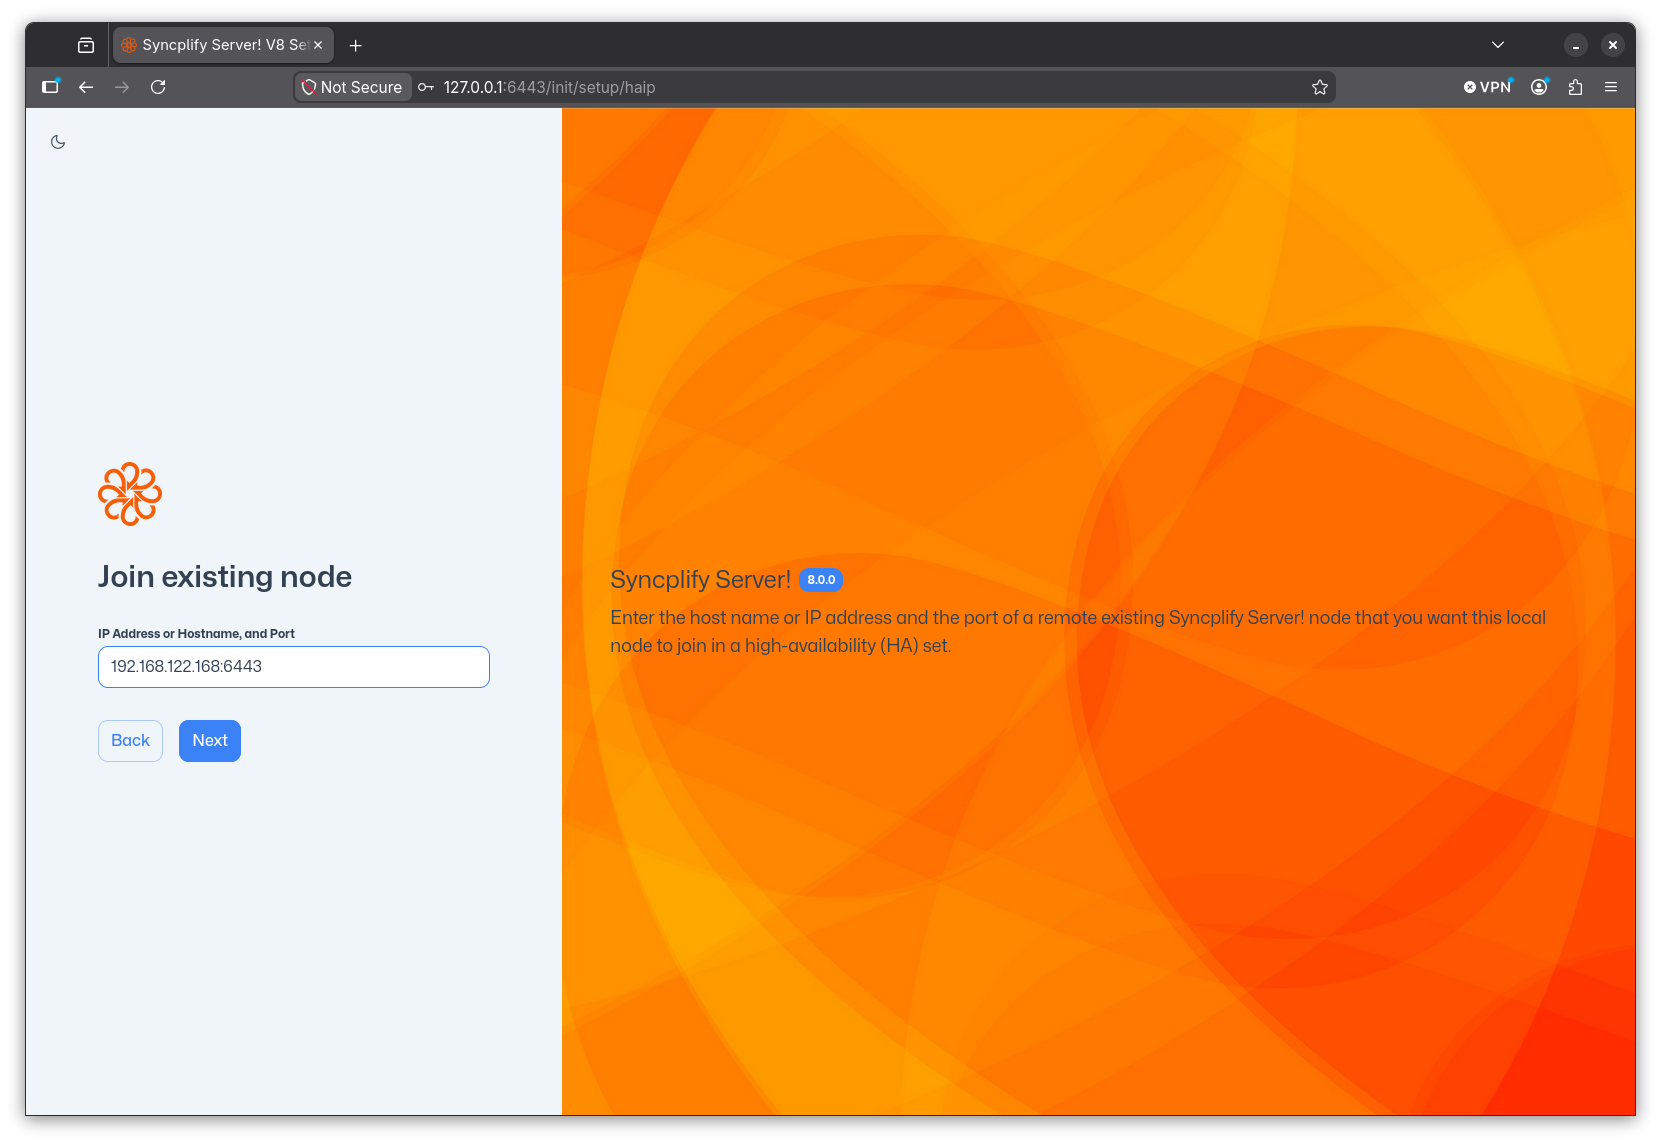Open the account profile icon
Image resolution: width=1661 pixels, height=1144 pixels.
[x=1540, y=87]
